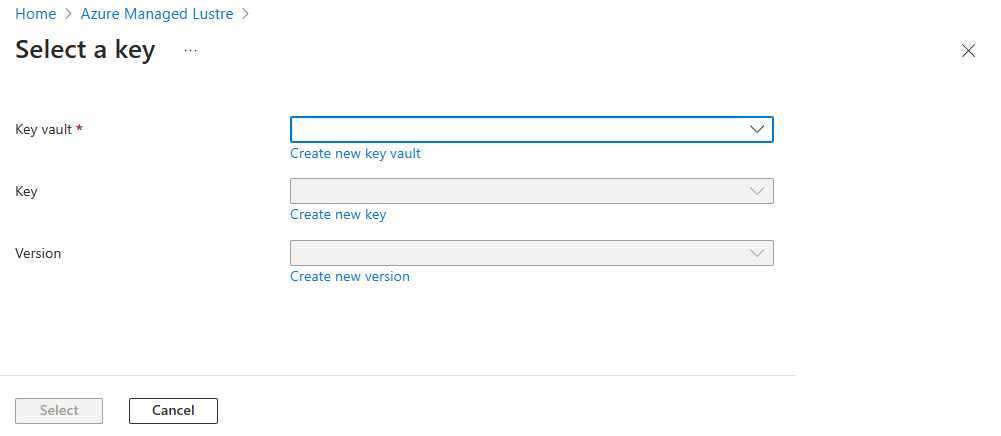Focus the Key vault combo box field
The width and height of the screenshot is (1001, 436).
coord(515,130)
